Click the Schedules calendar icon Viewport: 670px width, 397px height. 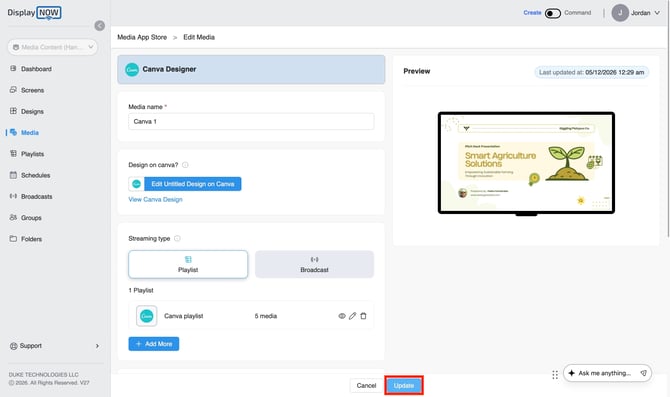pyautogui.click(x=13, y=175)
